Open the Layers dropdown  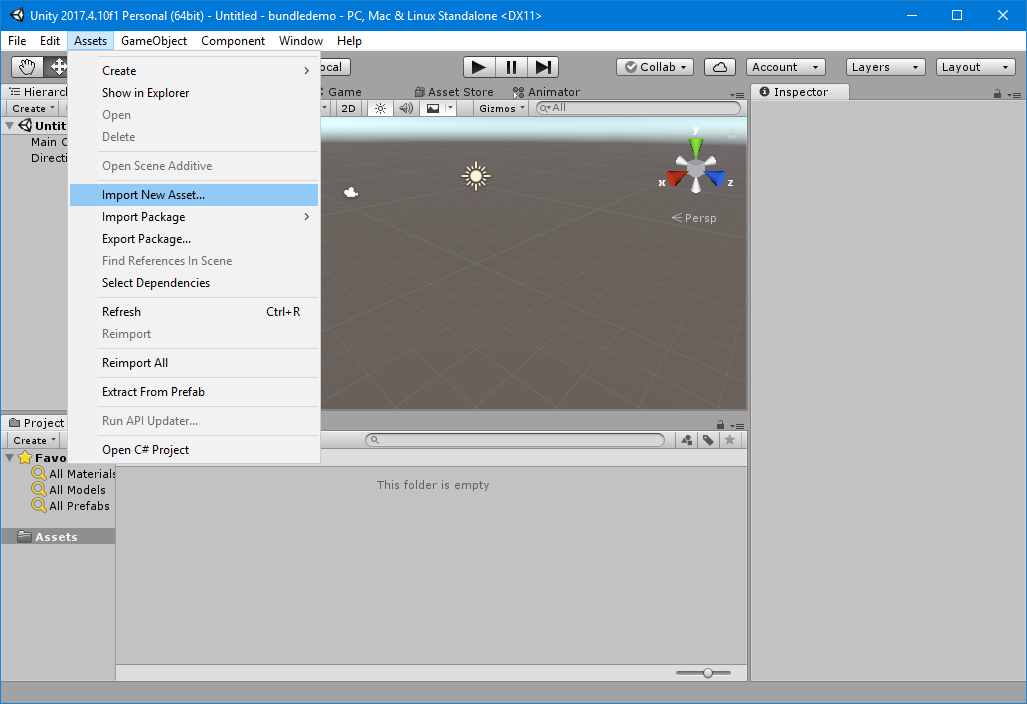886,67
